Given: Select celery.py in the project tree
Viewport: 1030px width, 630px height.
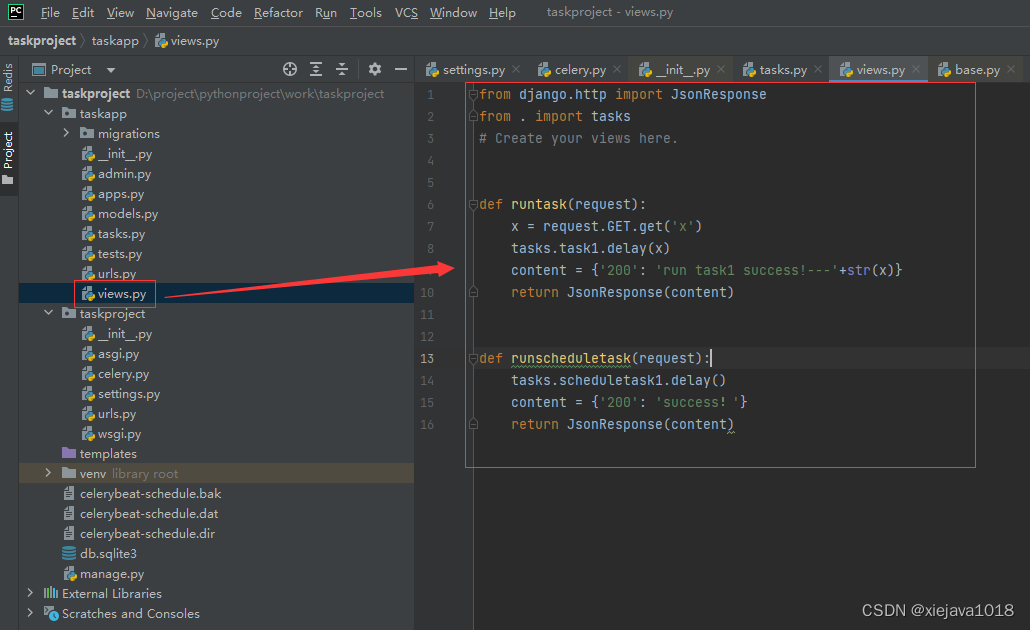Looking at the screenshot, I should 123,374.
